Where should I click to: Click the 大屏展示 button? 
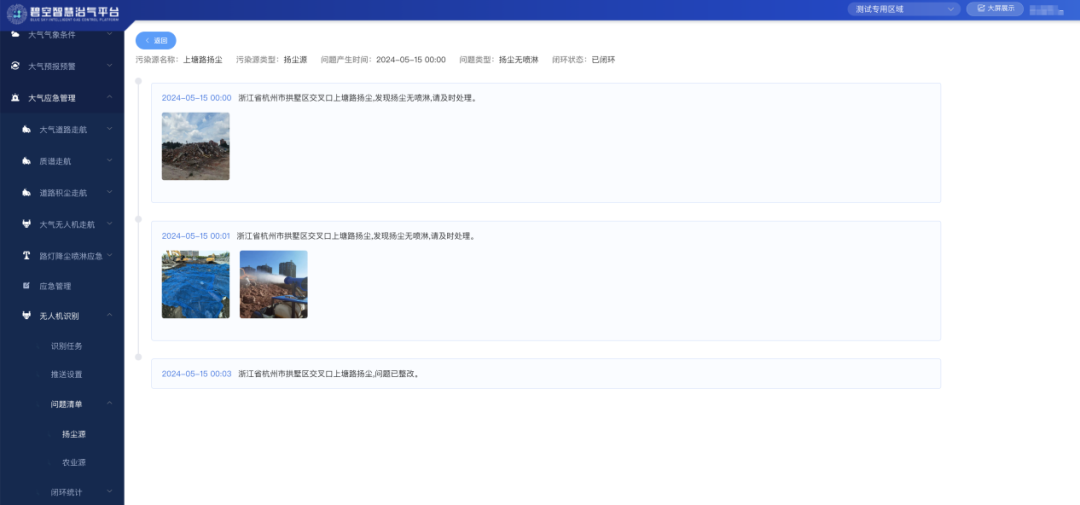pos(995,9)
